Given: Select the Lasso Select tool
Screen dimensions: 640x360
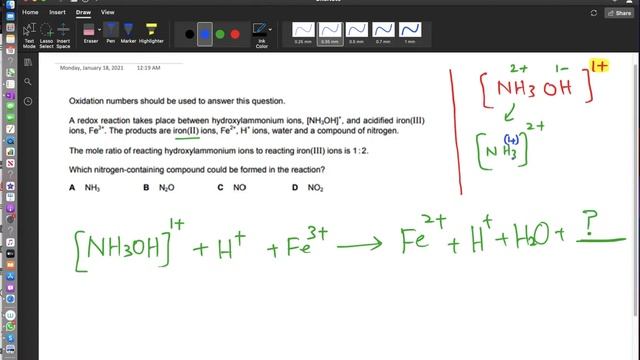Looking at the screenshot, I should [x=46, y=36].
